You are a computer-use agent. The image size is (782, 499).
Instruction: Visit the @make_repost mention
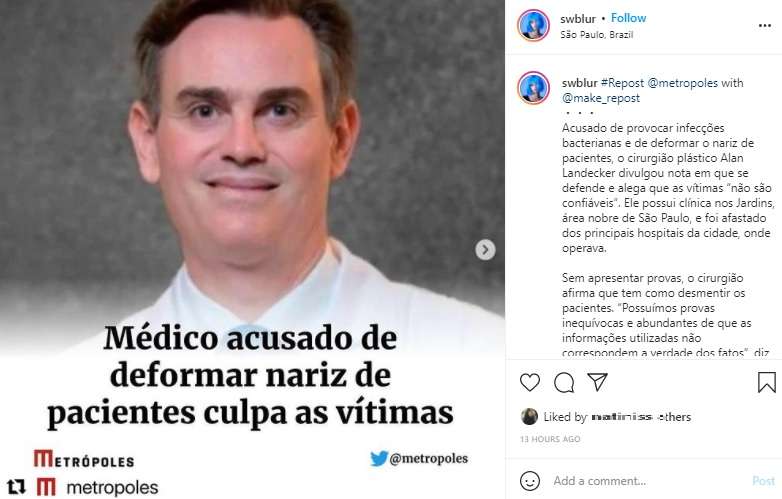click(601, 98)
